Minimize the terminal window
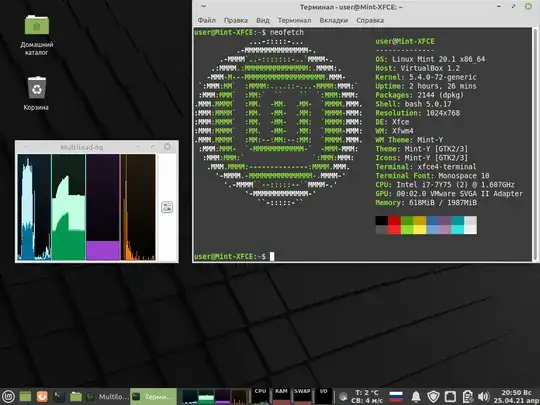540x405 pixels. 499,7
